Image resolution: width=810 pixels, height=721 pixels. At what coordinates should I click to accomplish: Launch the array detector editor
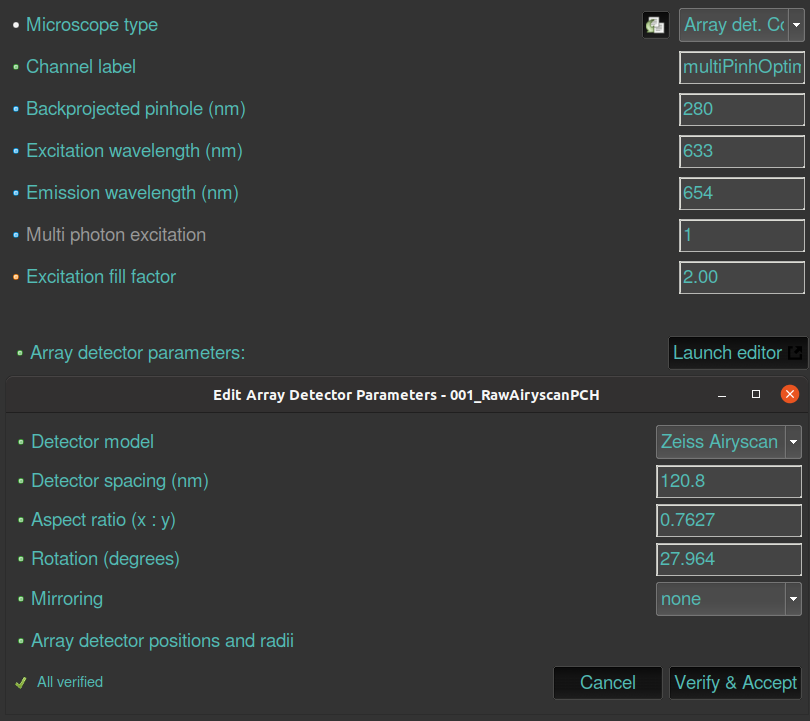point(738,353)
